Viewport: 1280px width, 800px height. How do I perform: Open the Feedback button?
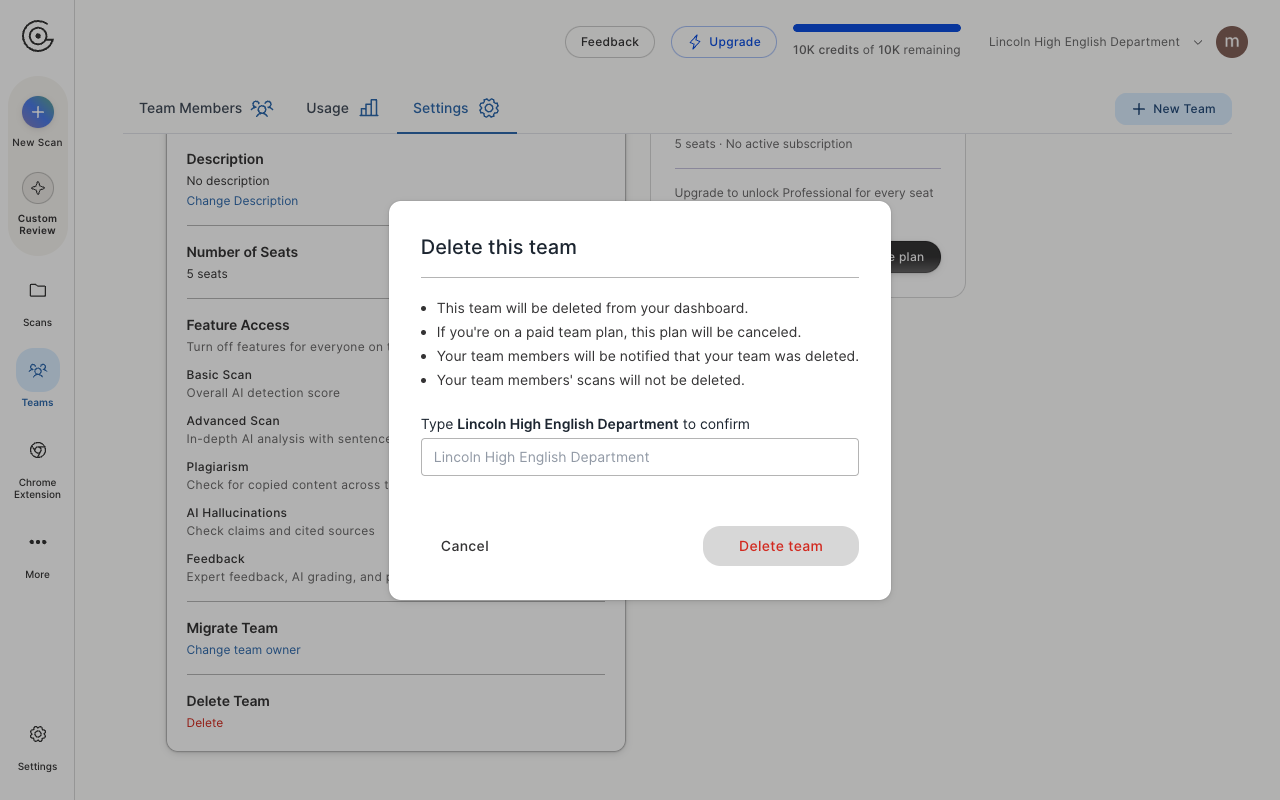tap(610, 42)
